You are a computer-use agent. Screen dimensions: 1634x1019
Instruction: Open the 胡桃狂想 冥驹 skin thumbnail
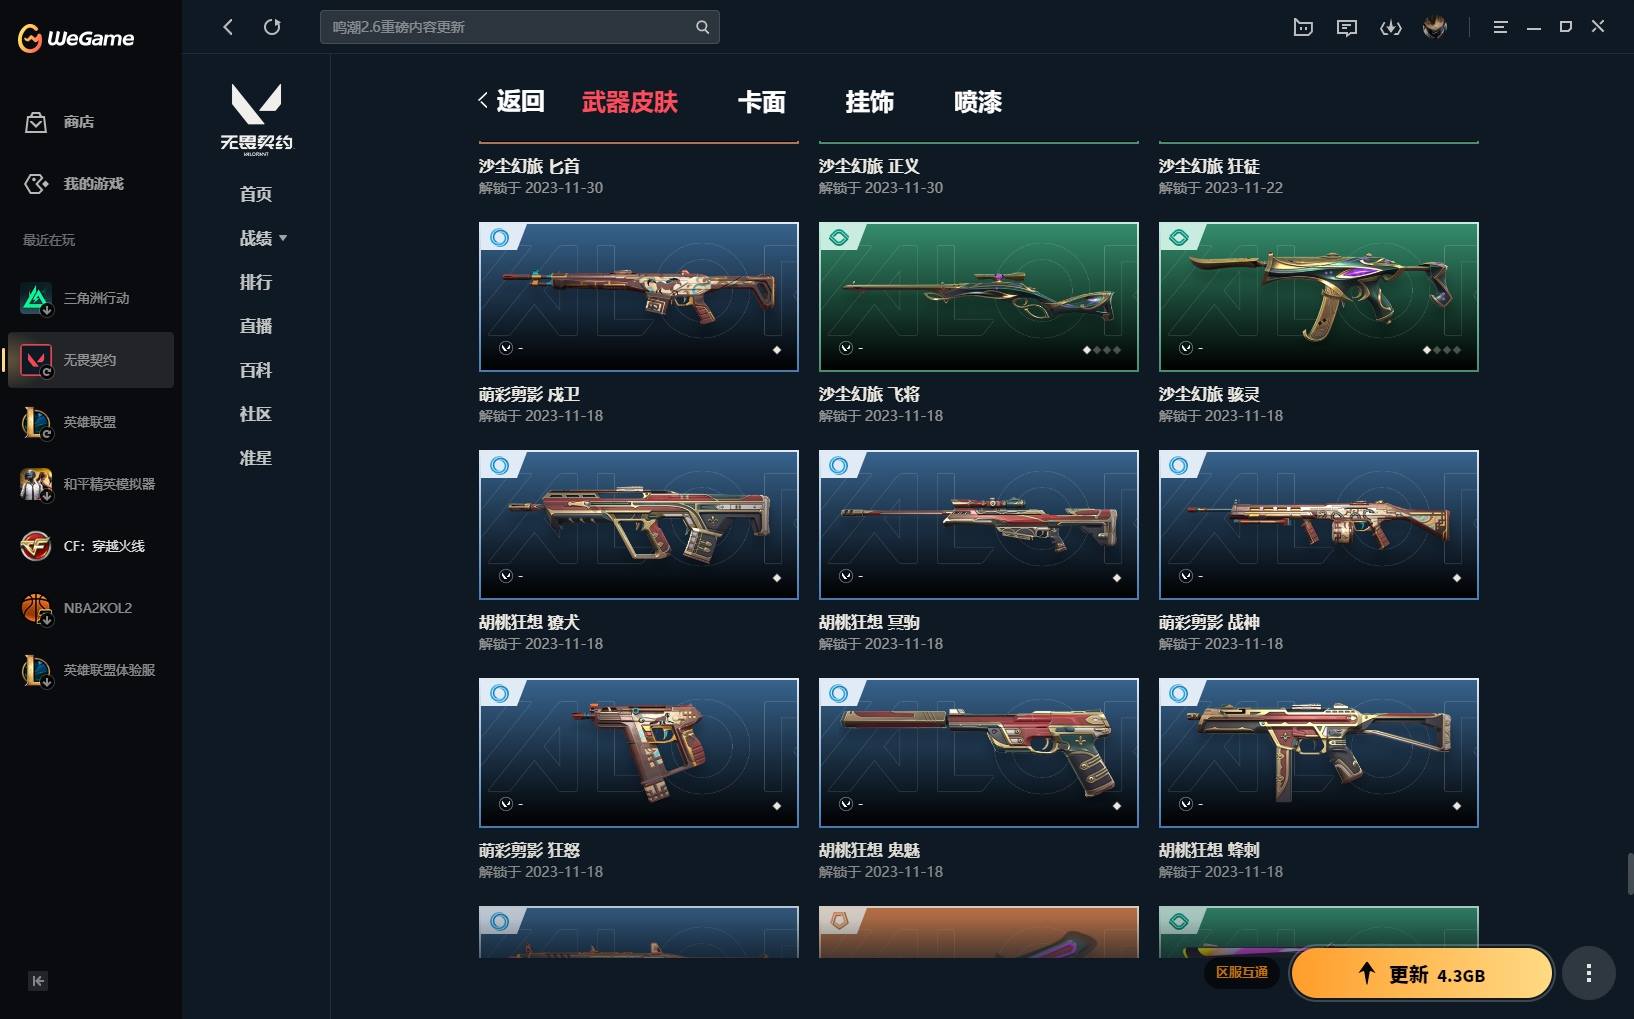[979, 525]
